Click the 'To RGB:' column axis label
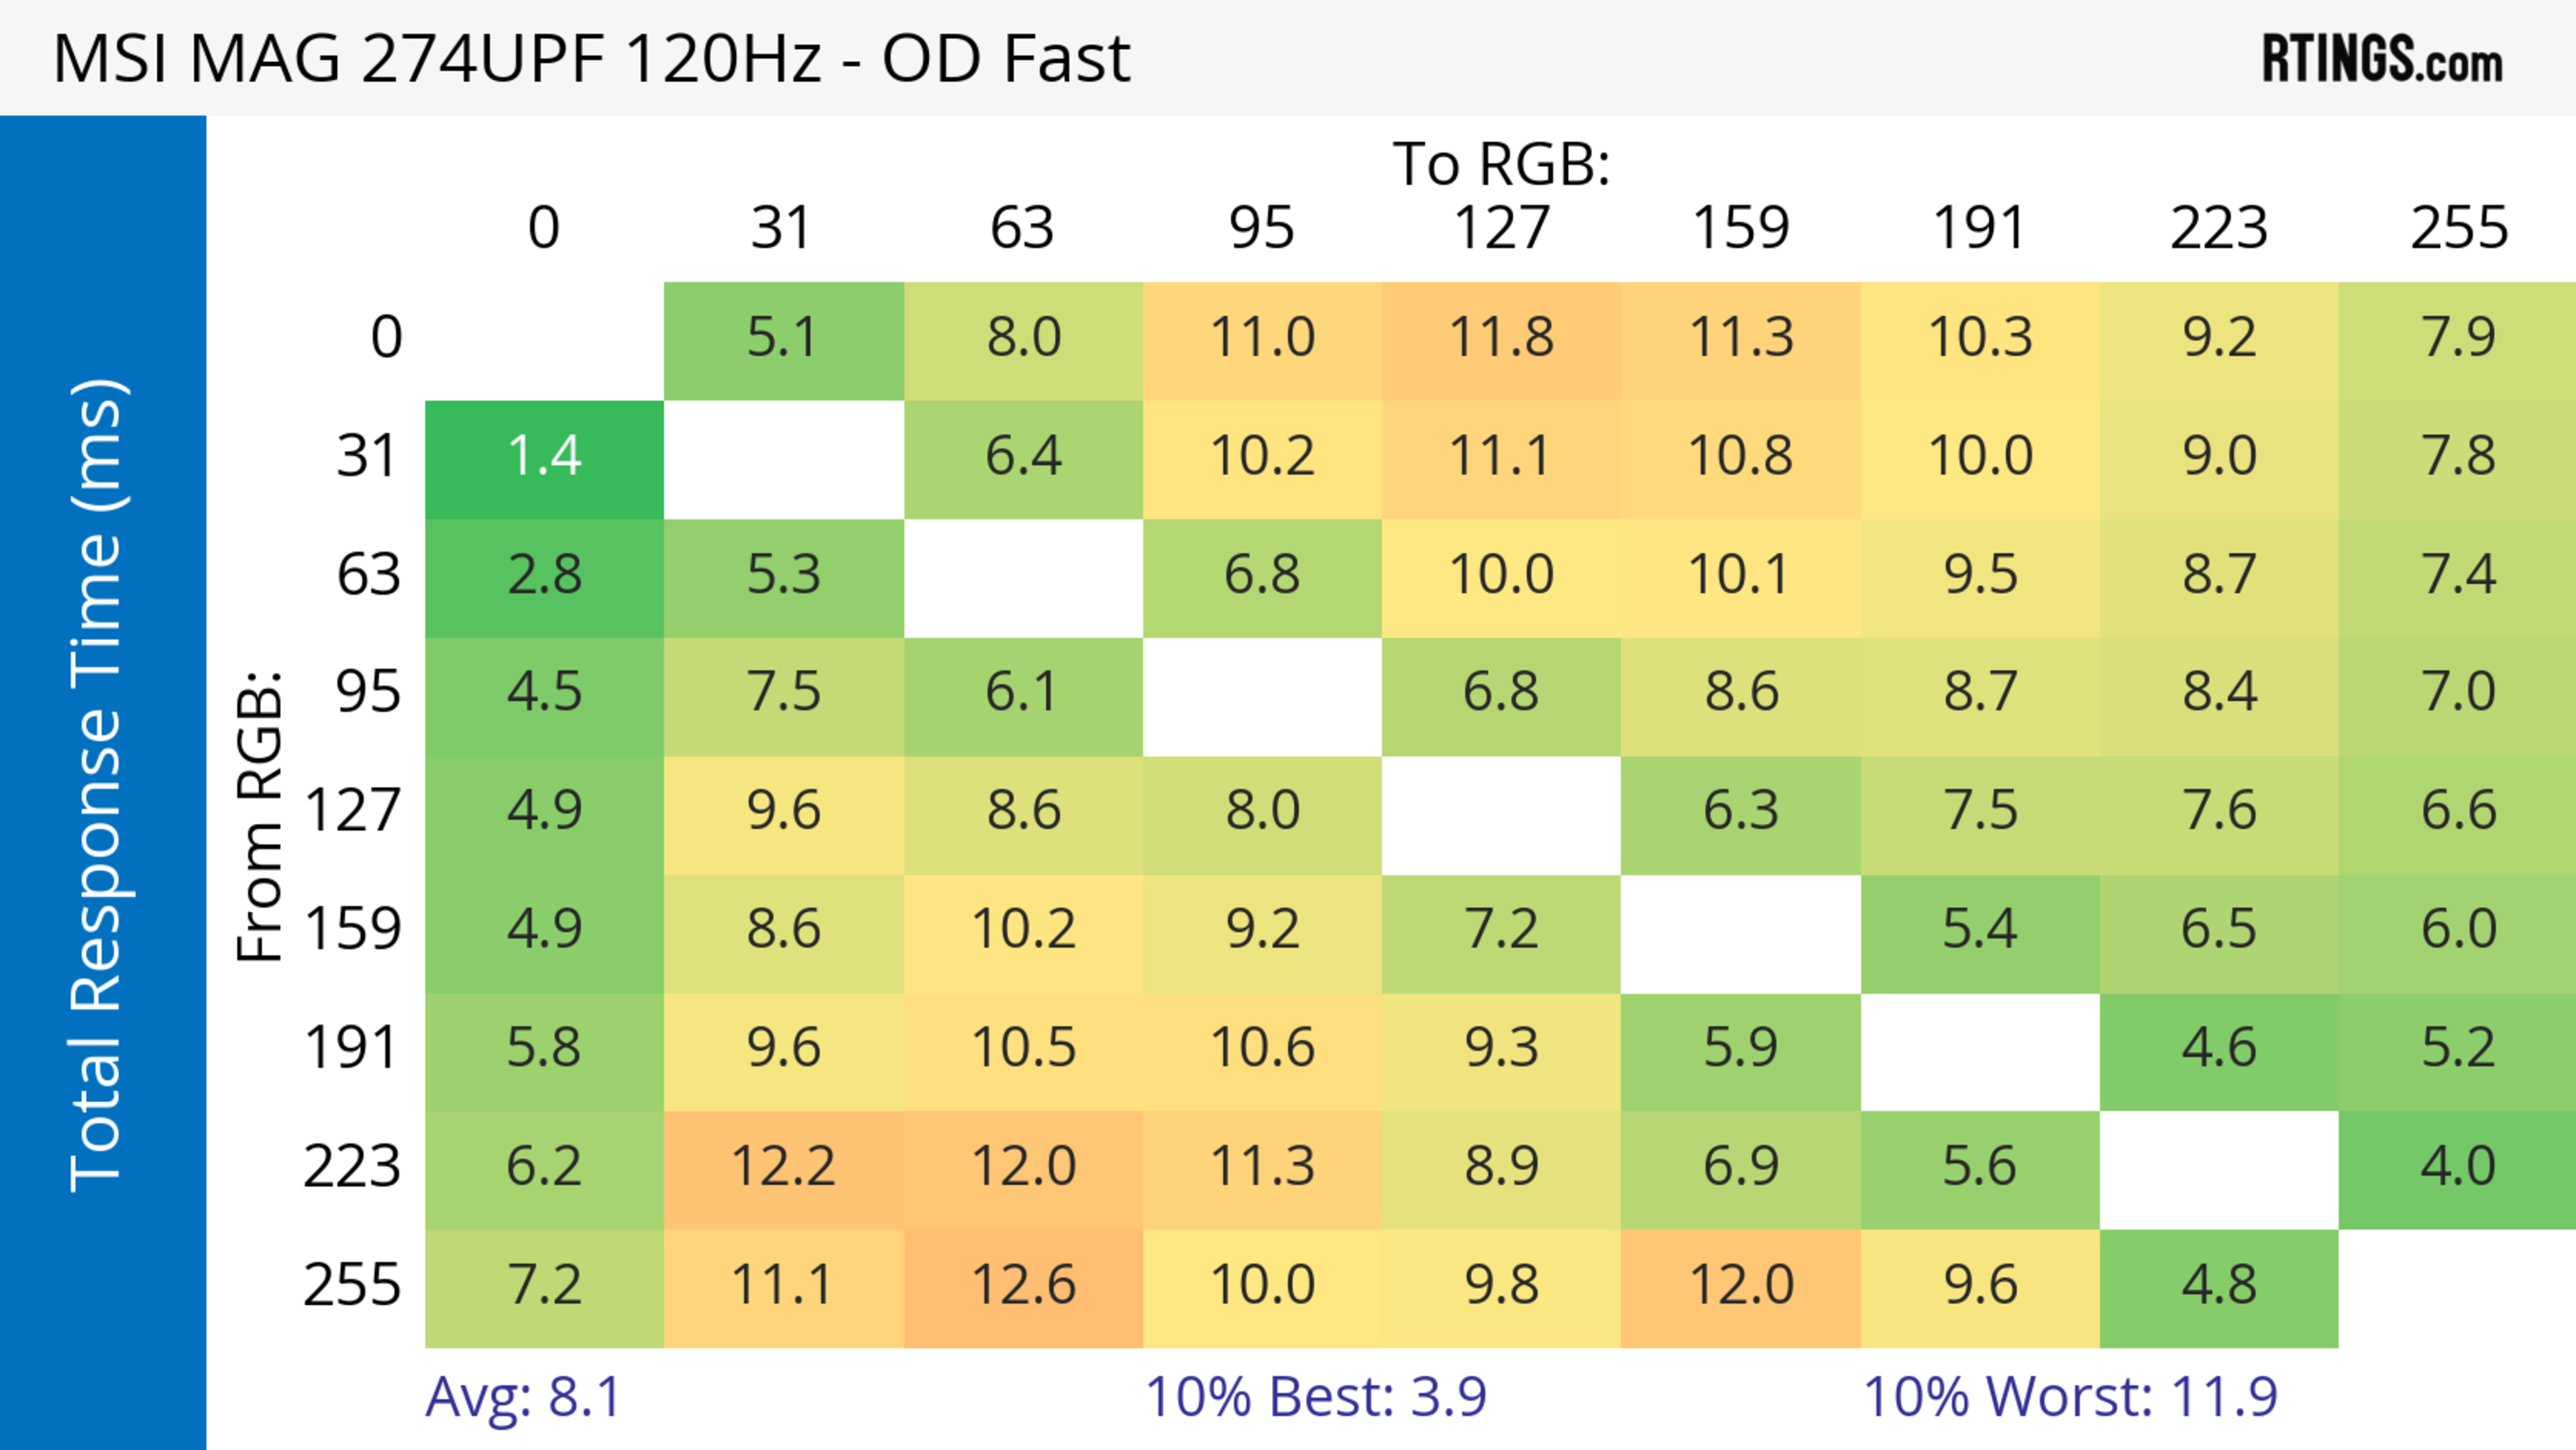 pos(1500,164)
